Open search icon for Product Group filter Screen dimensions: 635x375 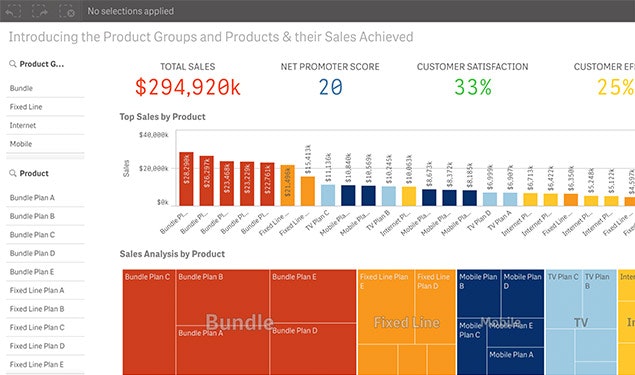(x=13, y=64)
